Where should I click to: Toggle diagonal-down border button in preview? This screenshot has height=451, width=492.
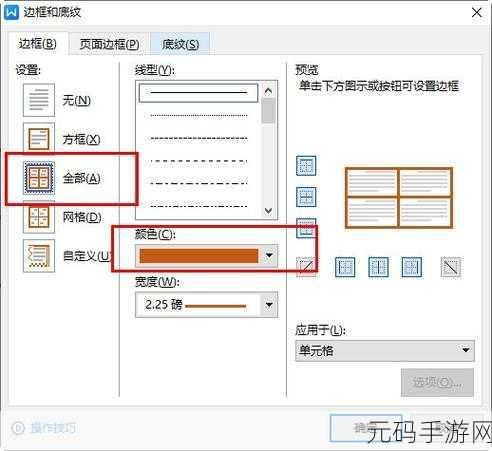[451, 267]
